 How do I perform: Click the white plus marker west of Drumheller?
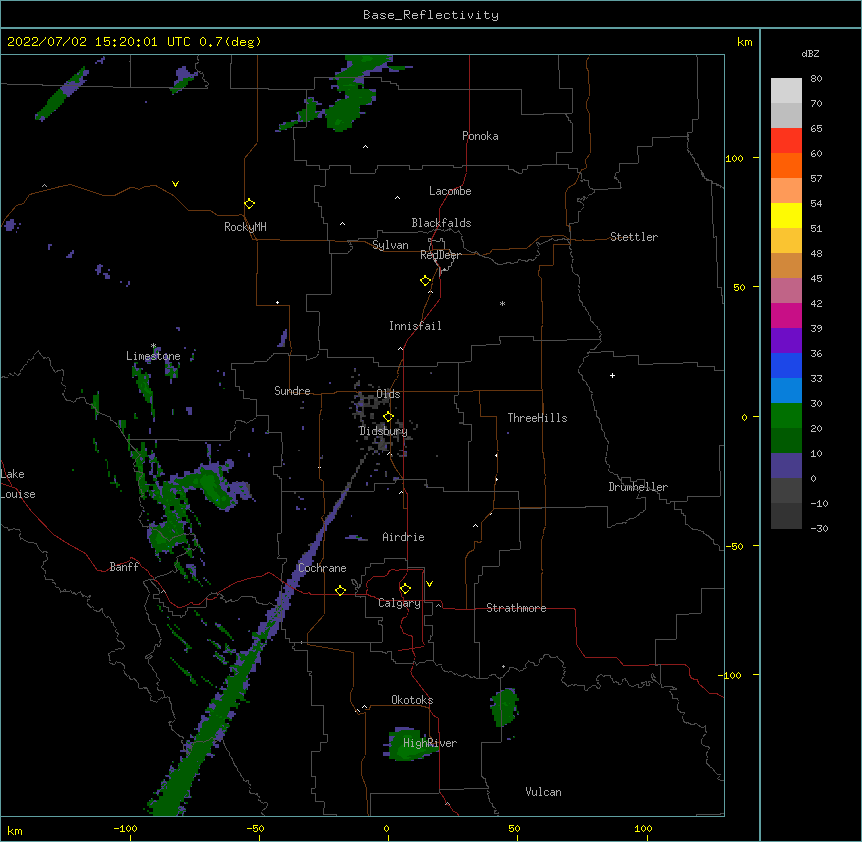pyautogui.click(x=612, y=375)
